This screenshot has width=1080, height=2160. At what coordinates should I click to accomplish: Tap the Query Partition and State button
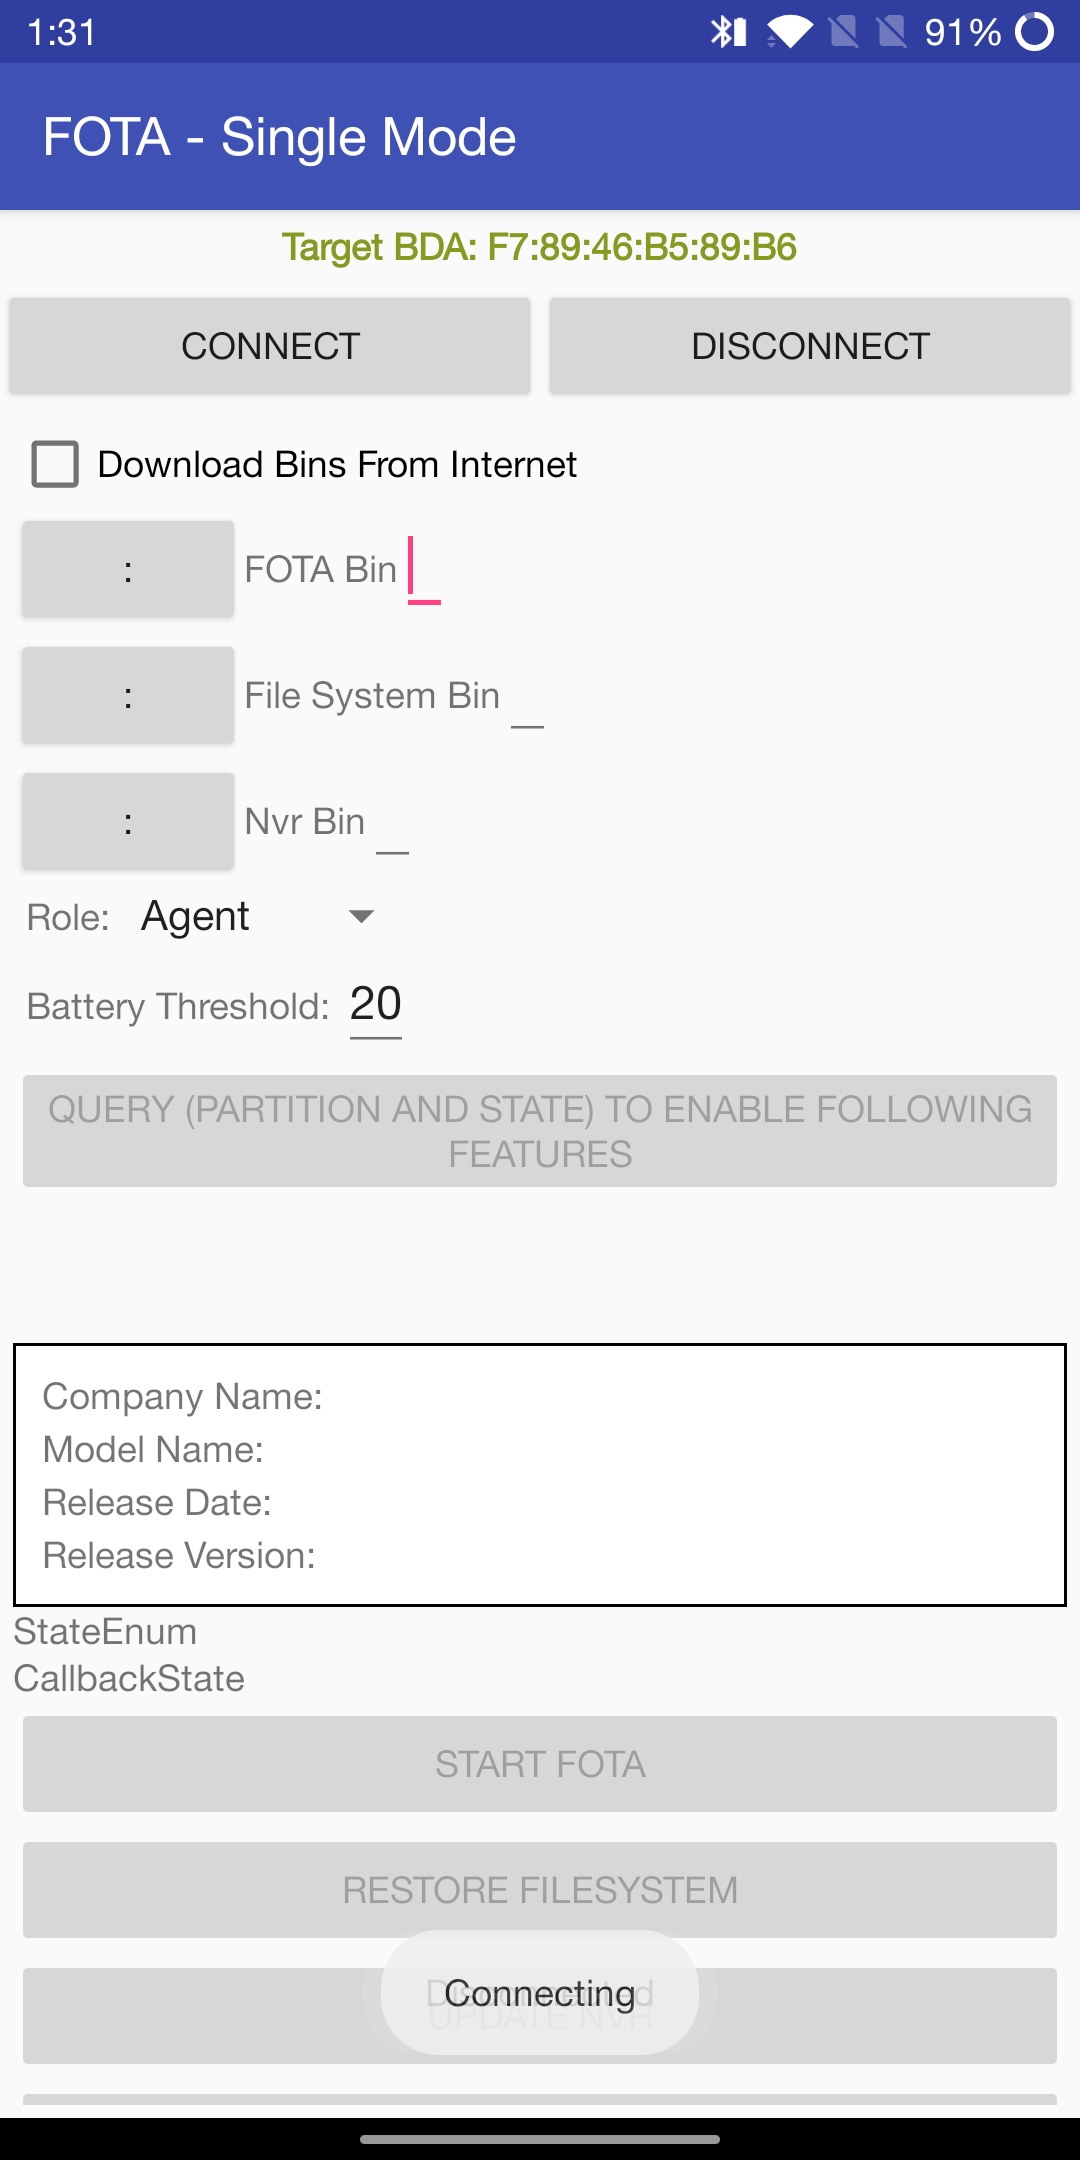point(540,1131)
